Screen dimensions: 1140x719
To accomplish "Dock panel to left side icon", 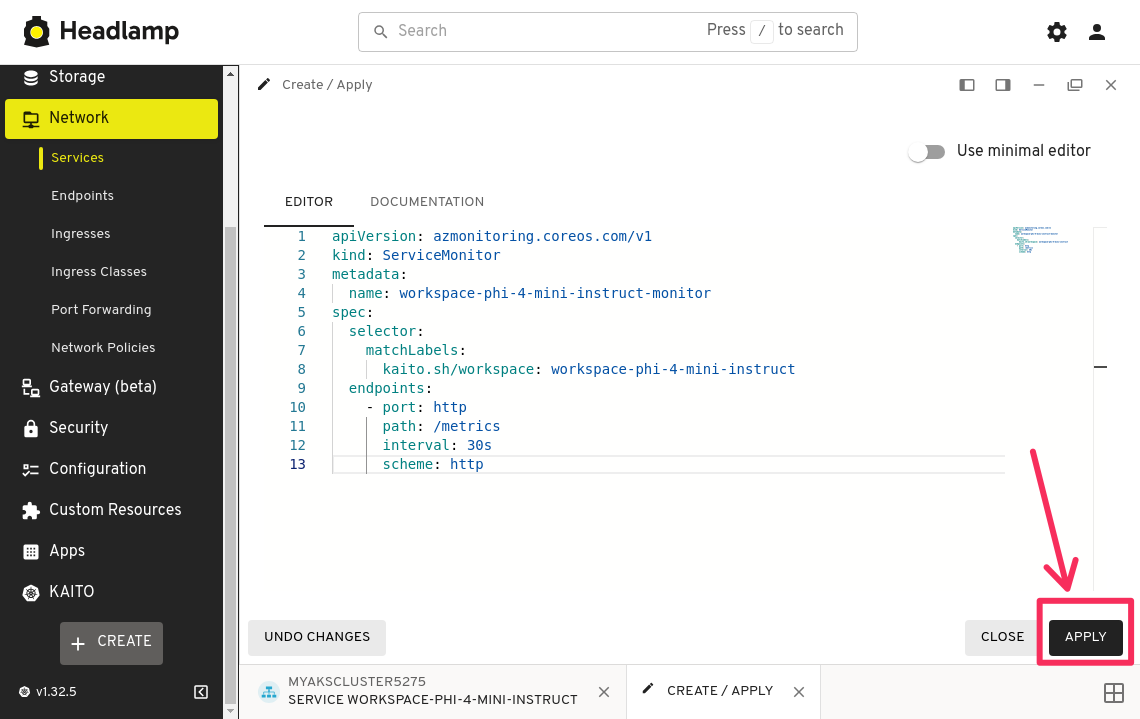I will click(967, 85).
